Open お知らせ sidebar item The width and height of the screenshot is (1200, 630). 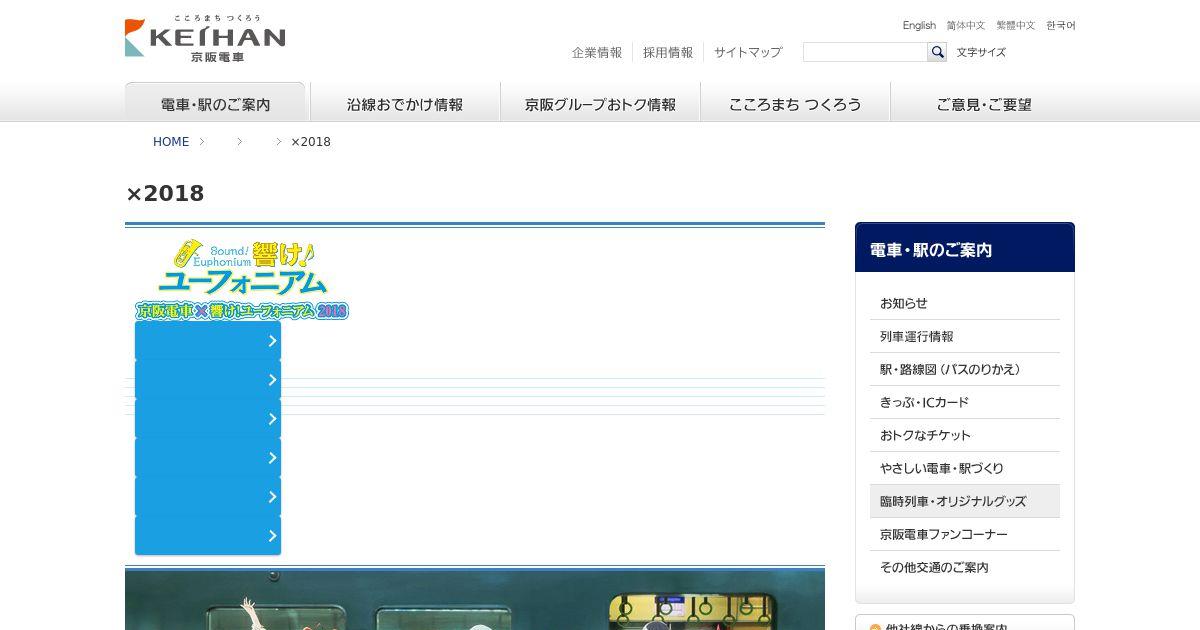click(x=965, y=303)
